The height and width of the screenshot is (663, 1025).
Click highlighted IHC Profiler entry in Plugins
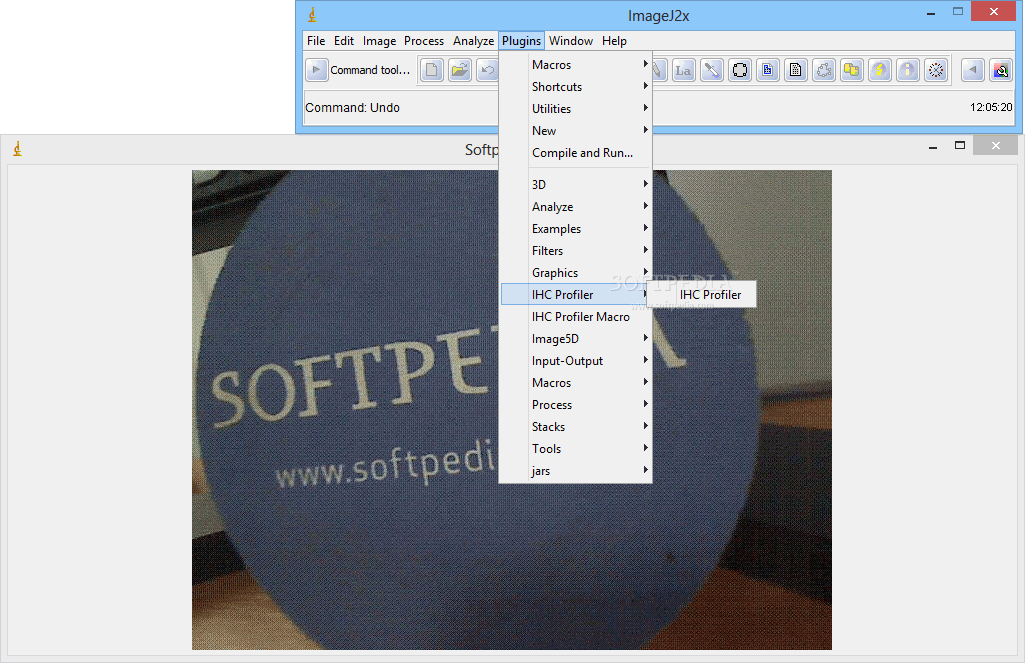576,295
